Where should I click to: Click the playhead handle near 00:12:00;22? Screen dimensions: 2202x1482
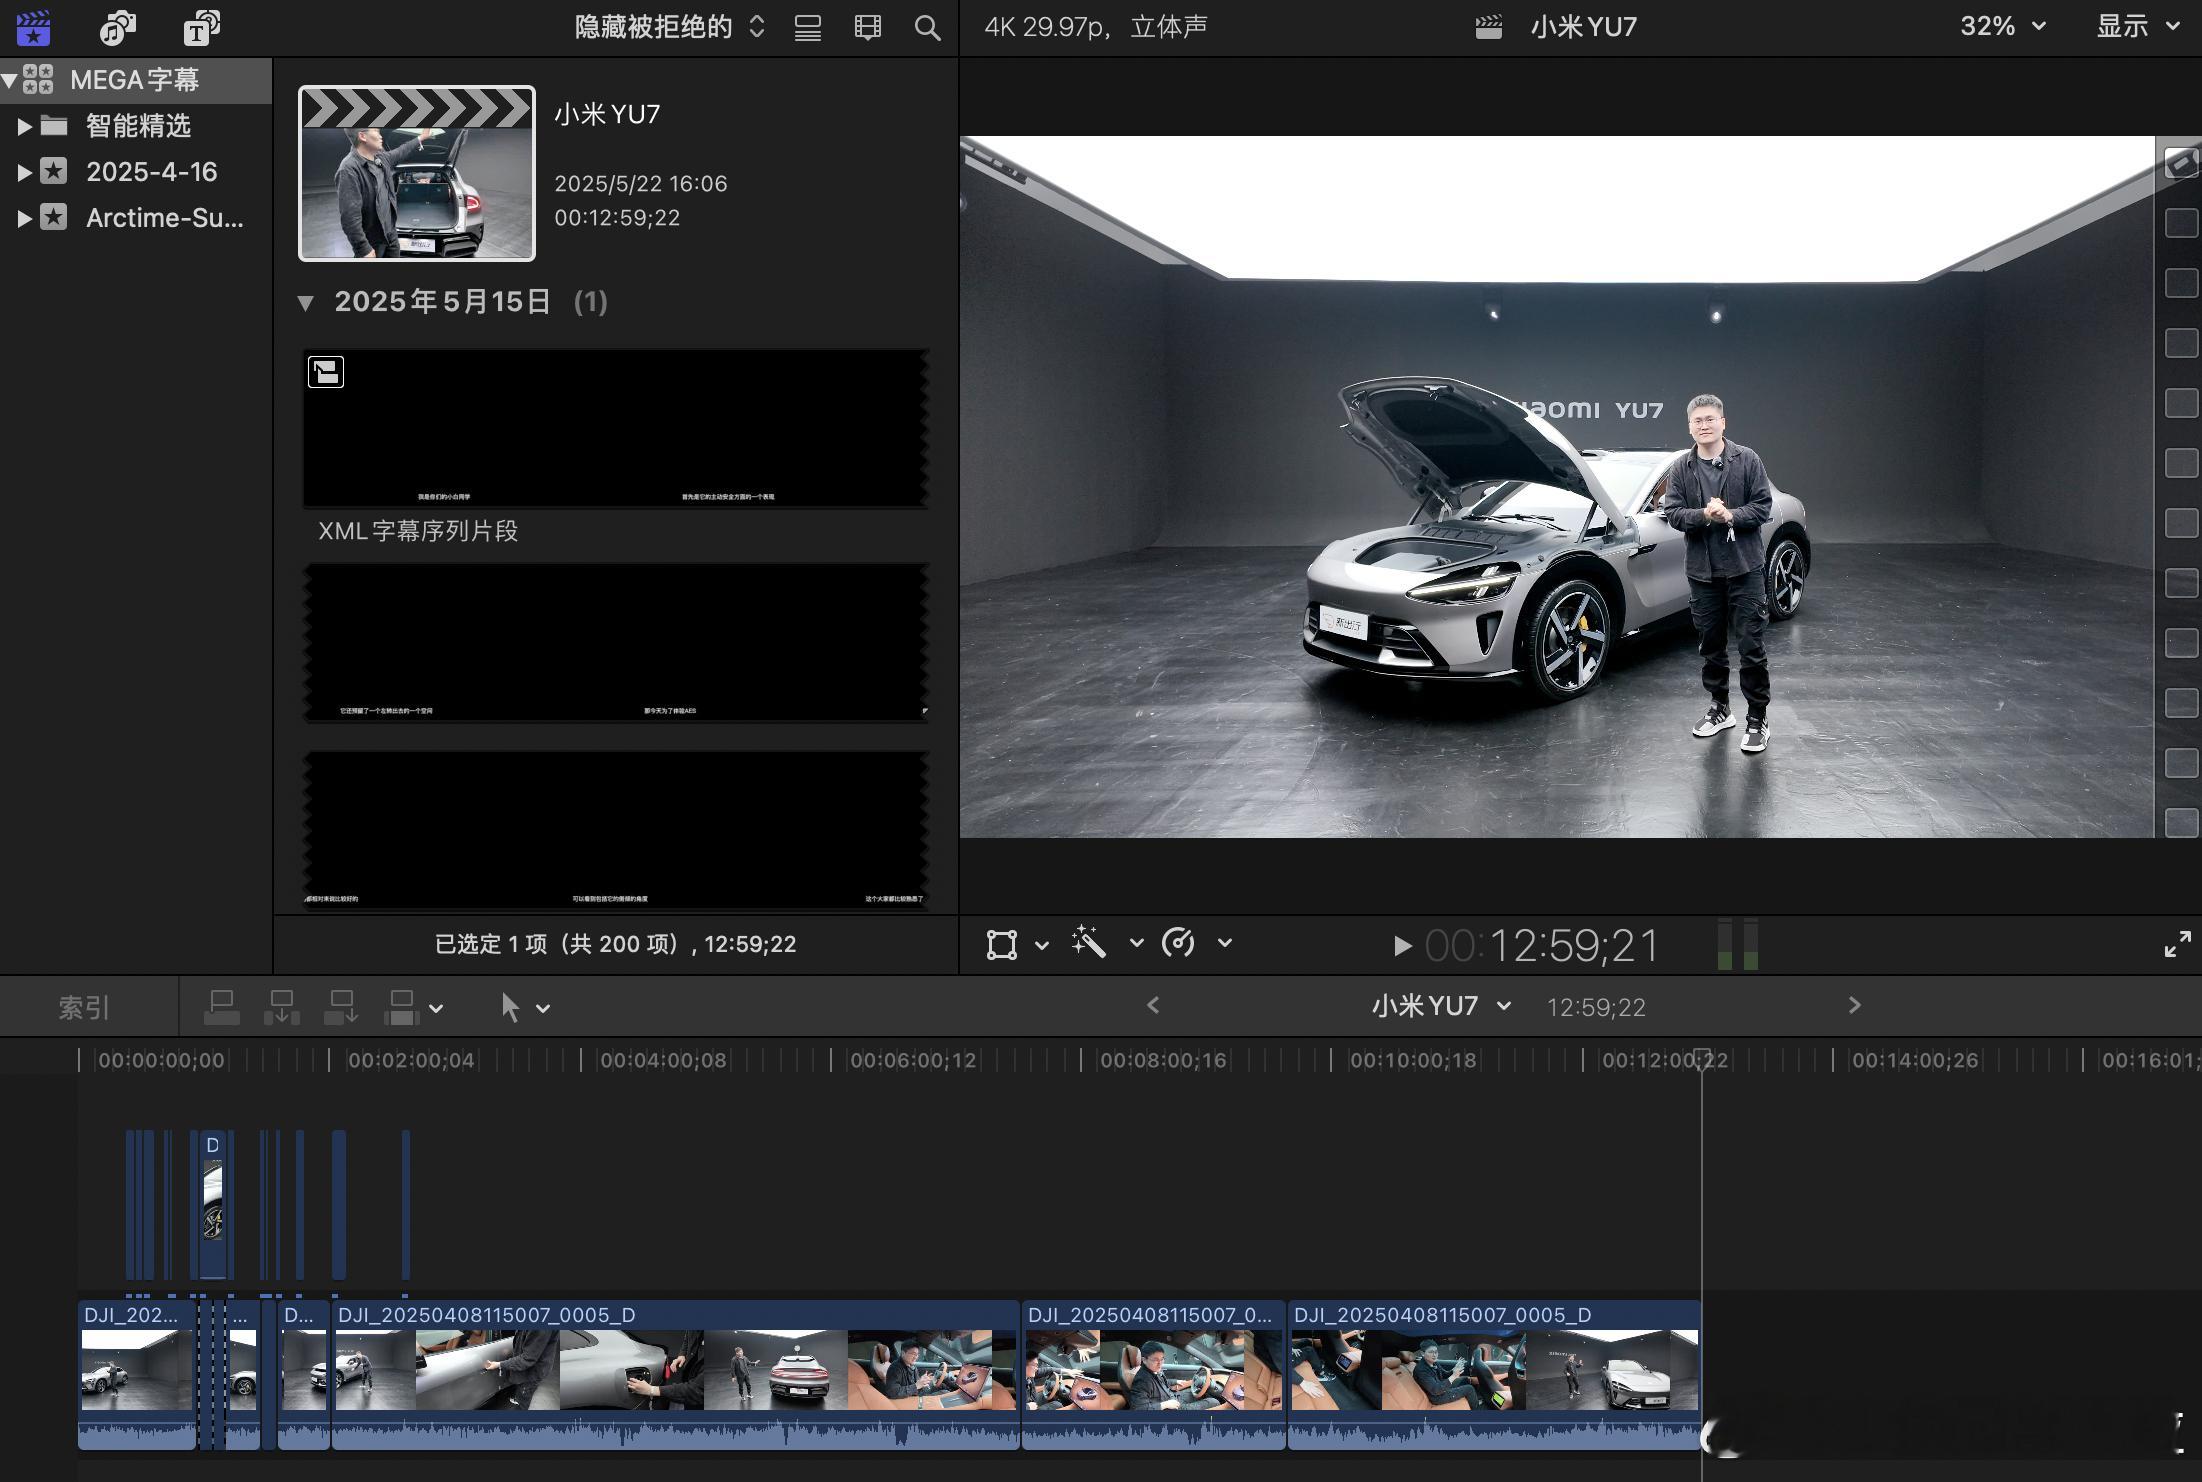(x=1702, y=1058)
